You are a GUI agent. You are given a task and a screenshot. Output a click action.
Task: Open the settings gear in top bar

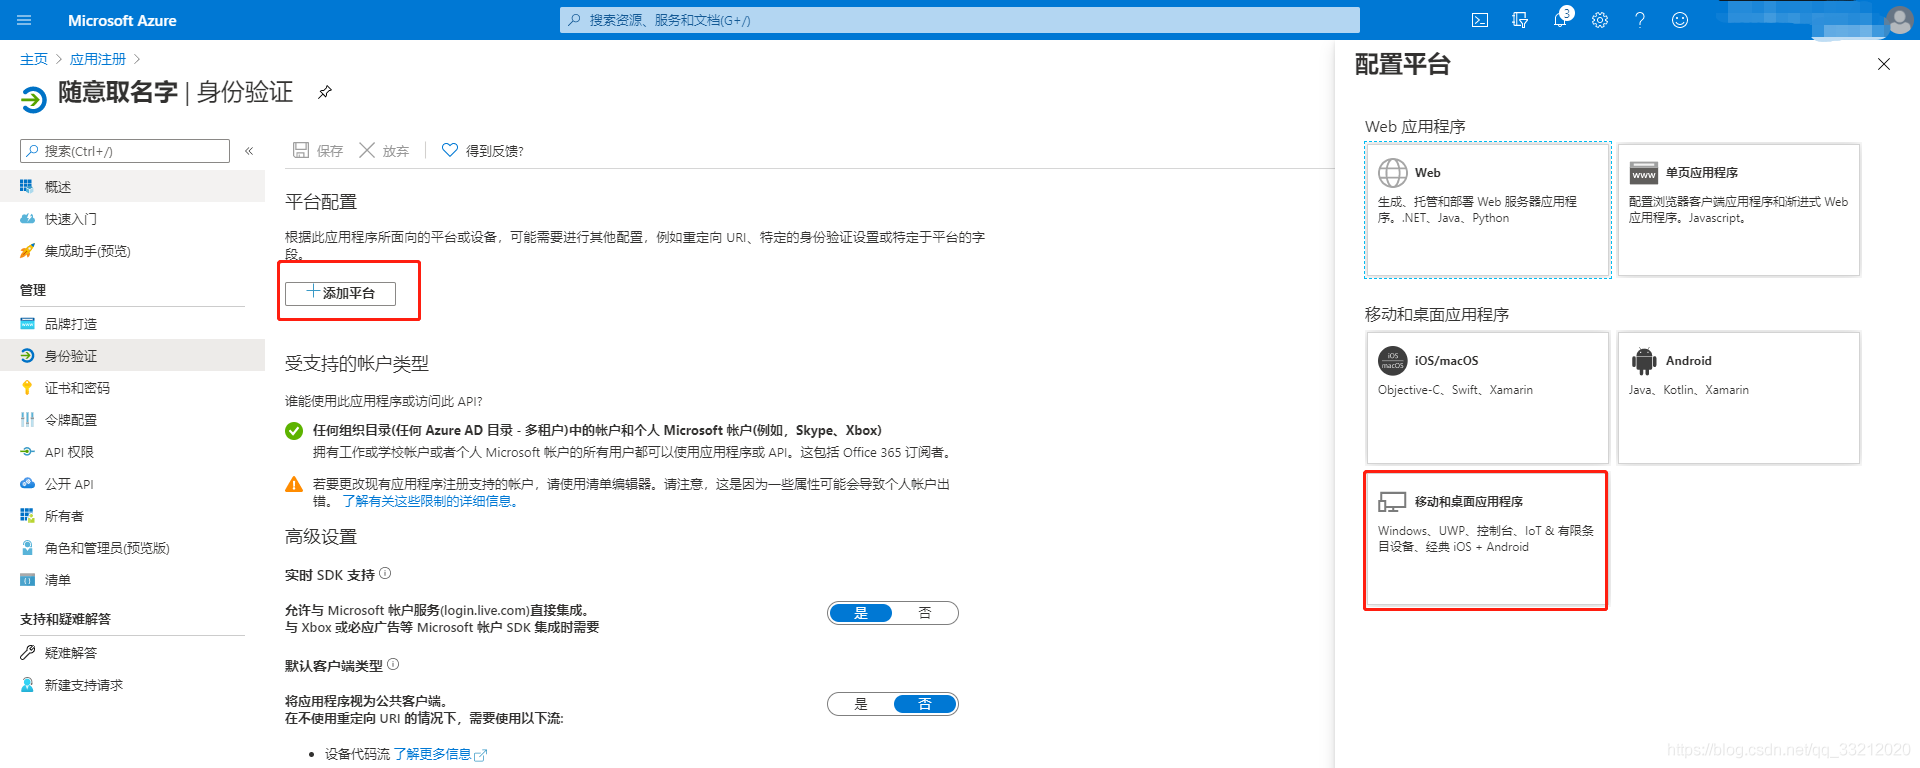(1600, 20)
